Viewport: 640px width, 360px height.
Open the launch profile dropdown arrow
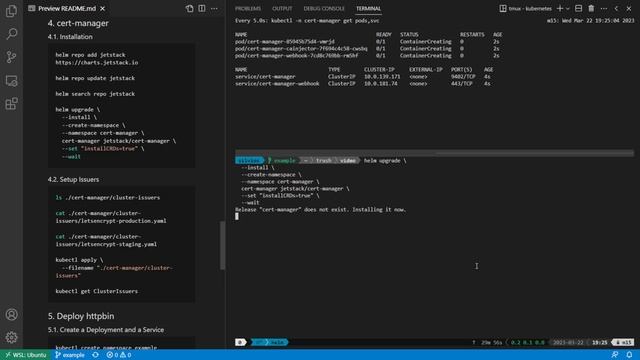567,9
